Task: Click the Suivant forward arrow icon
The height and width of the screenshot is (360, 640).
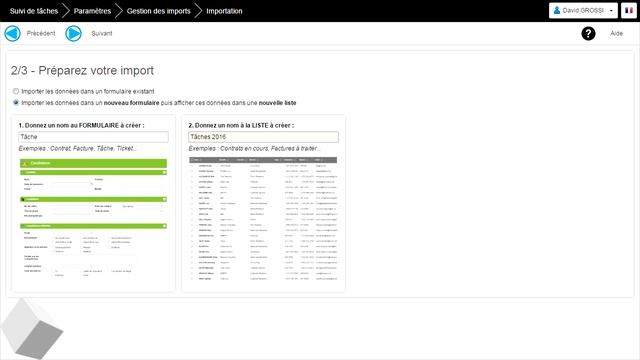Action: click(x=73, y=33)
